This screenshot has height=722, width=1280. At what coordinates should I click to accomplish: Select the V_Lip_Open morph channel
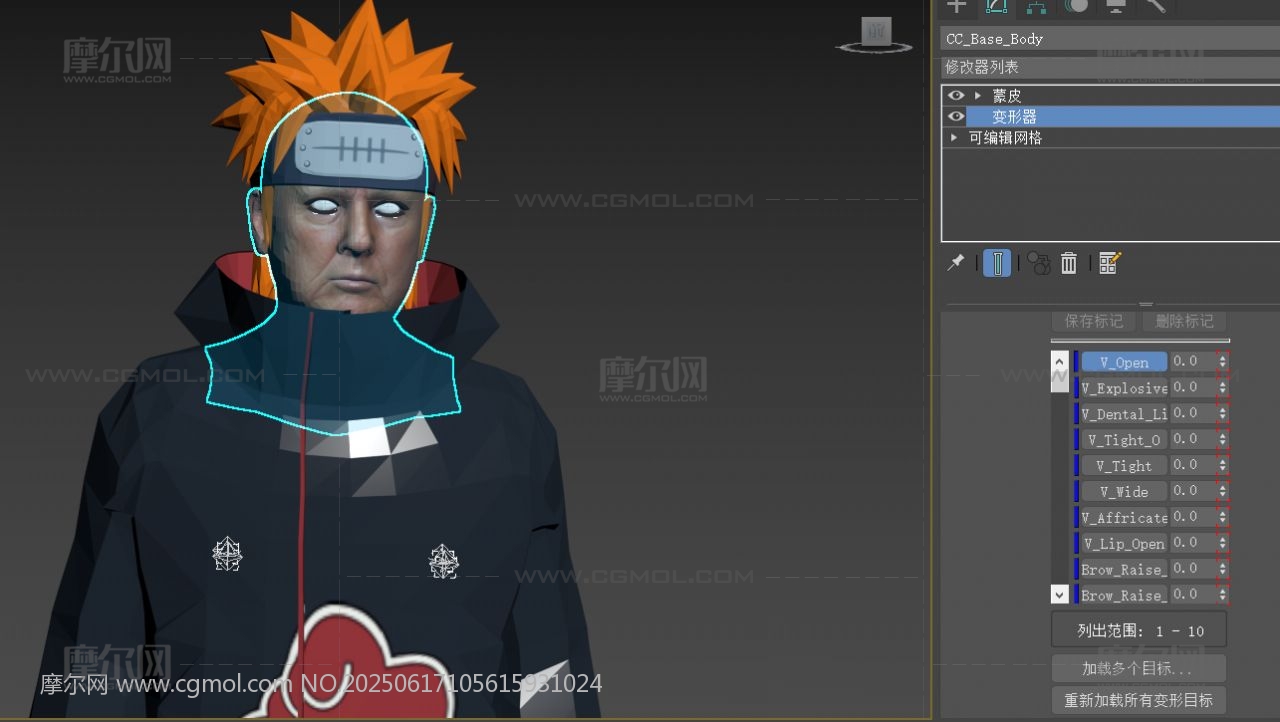(1124, 544)
